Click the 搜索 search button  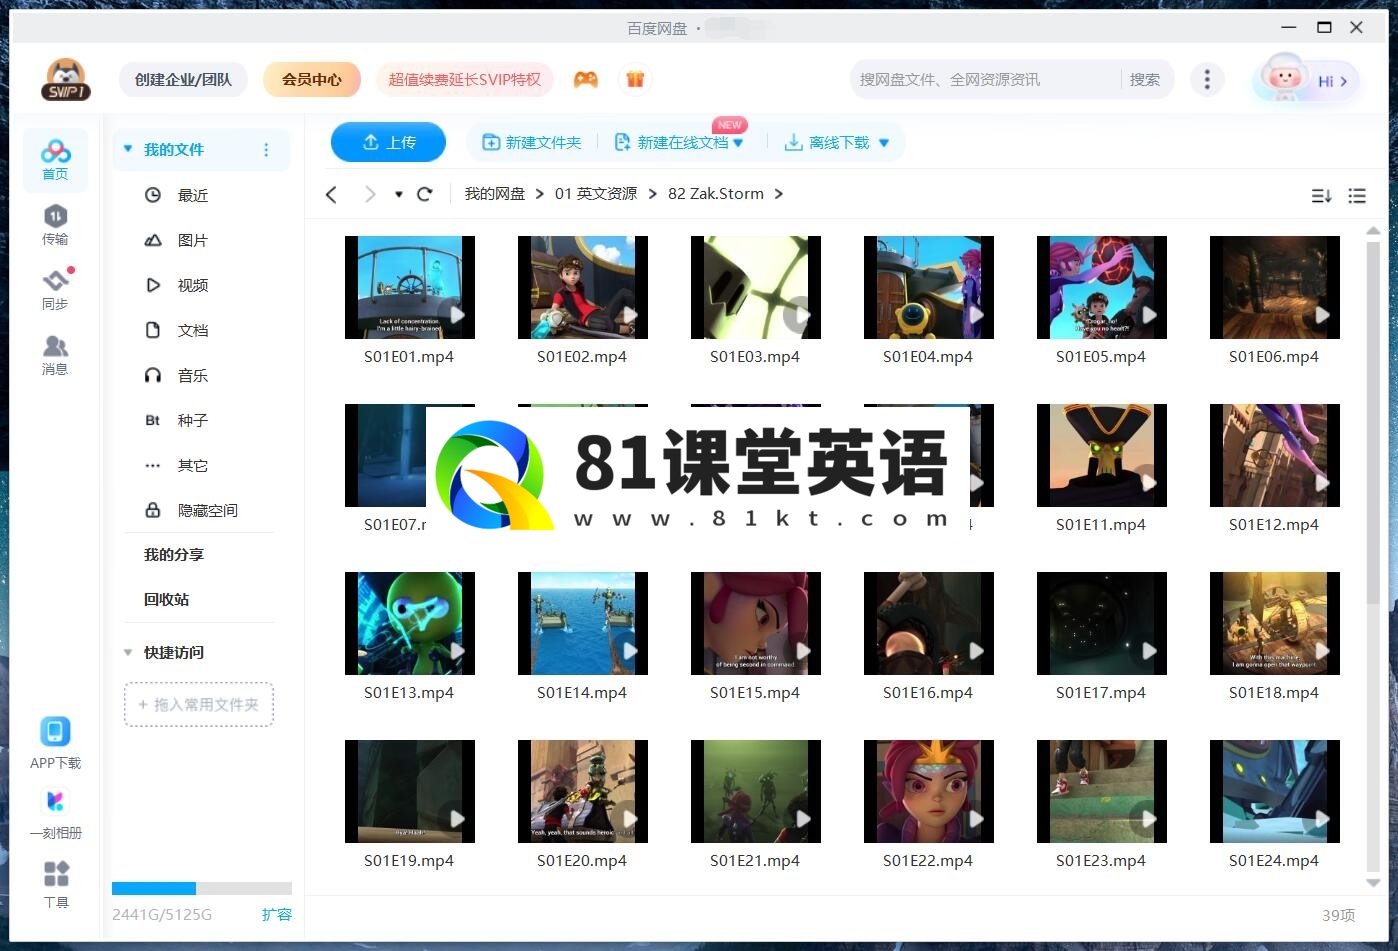1145,79
